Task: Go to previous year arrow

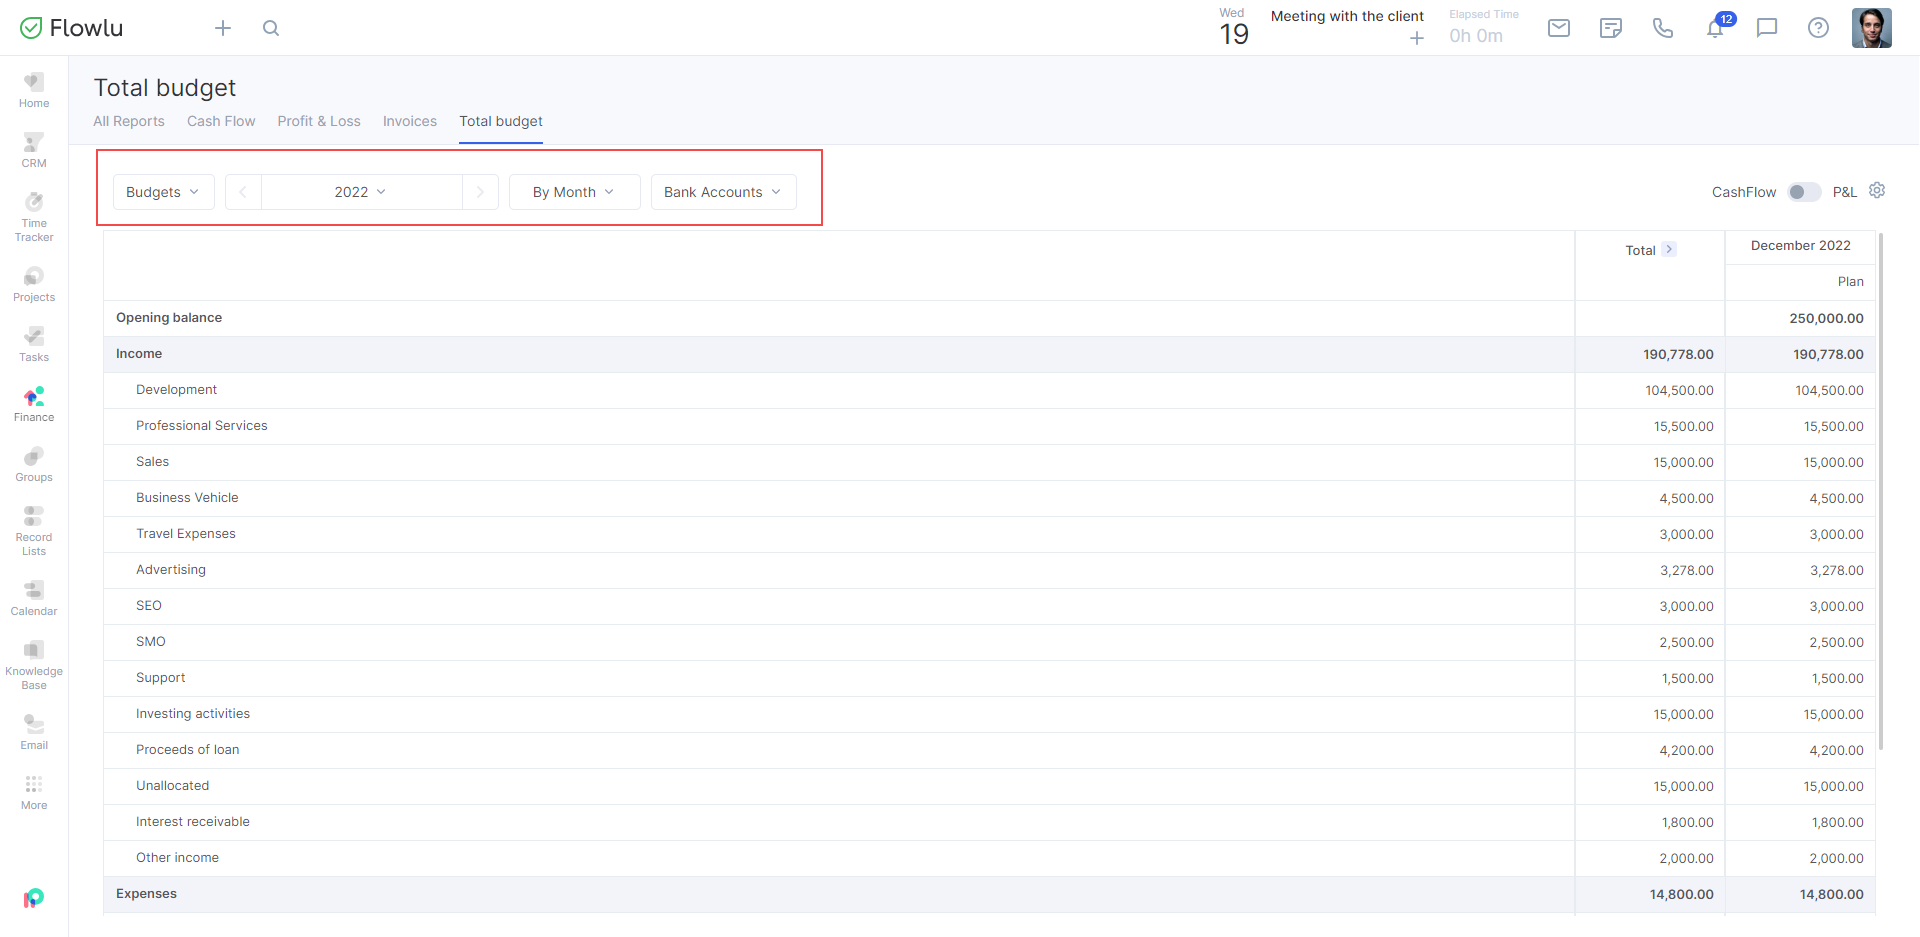Action: (x=243, y=192)
